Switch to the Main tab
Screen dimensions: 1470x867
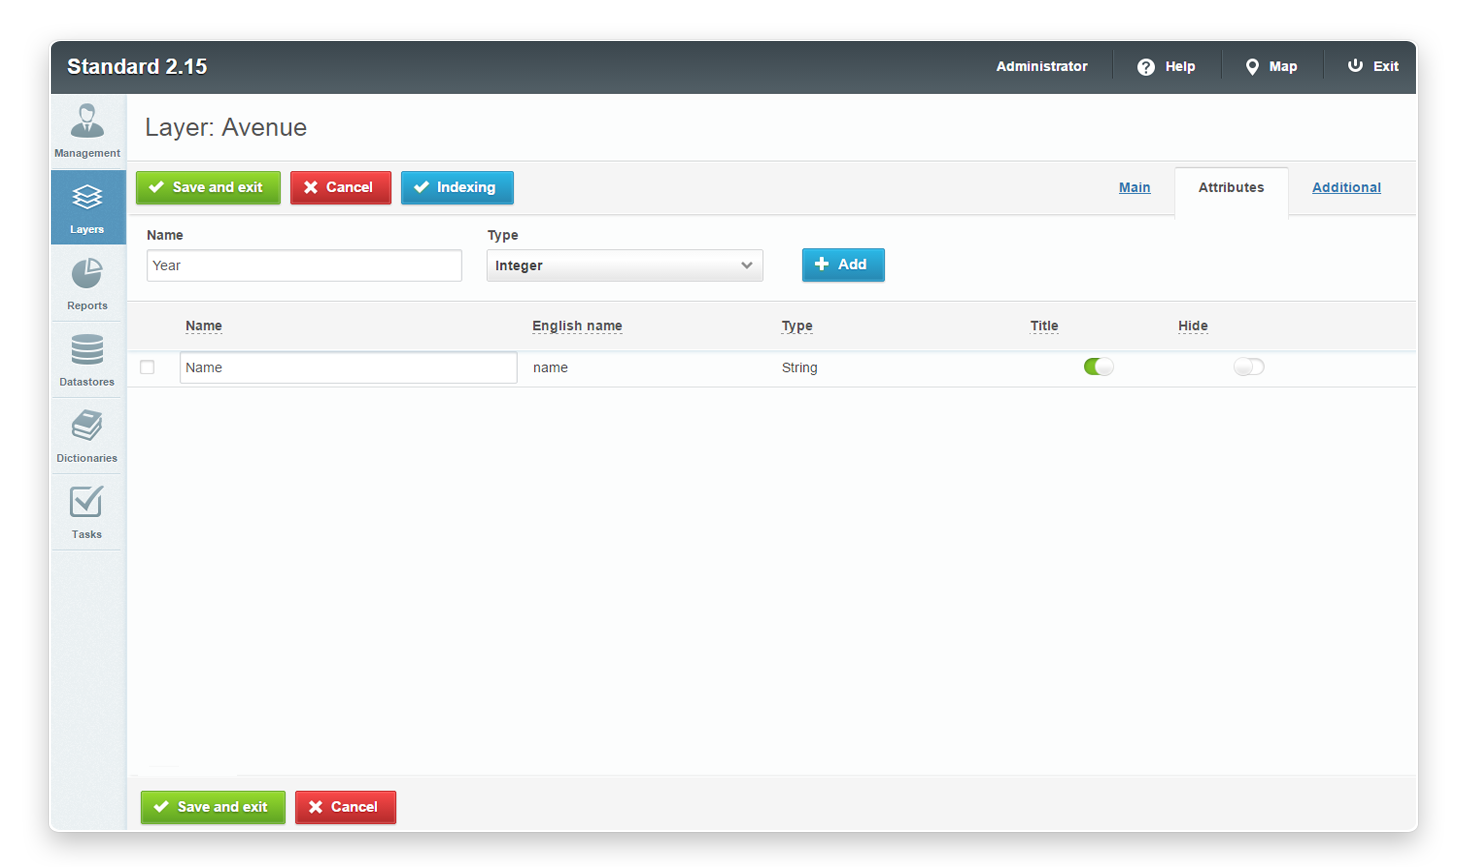click(1134, 187)
